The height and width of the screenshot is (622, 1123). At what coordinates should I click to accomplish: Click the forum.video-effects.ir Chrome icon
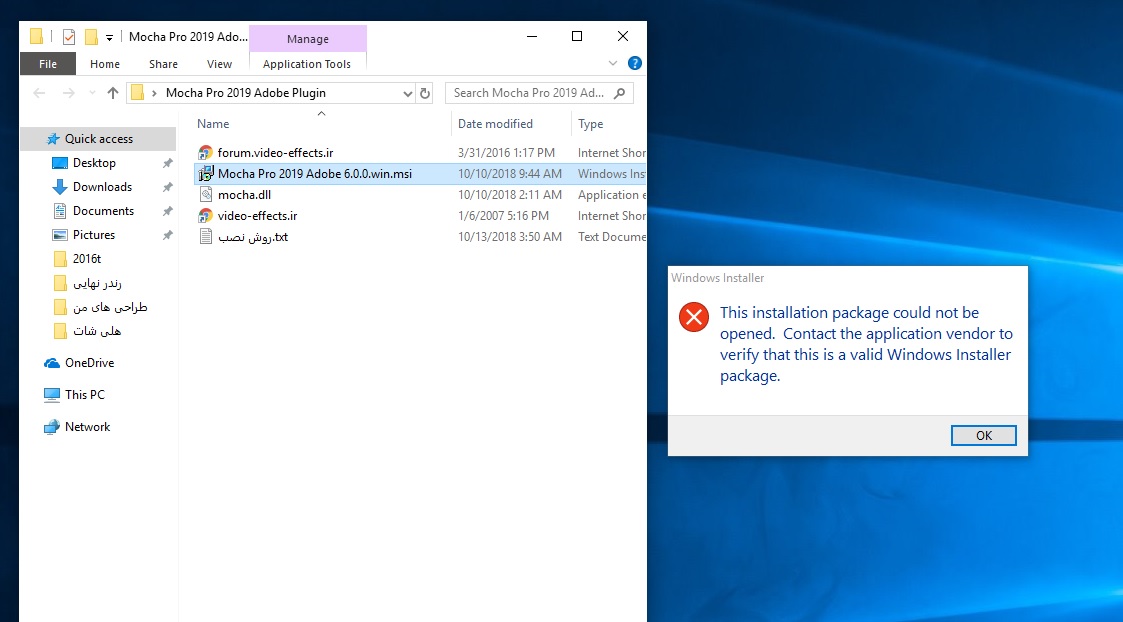[206, 153]
